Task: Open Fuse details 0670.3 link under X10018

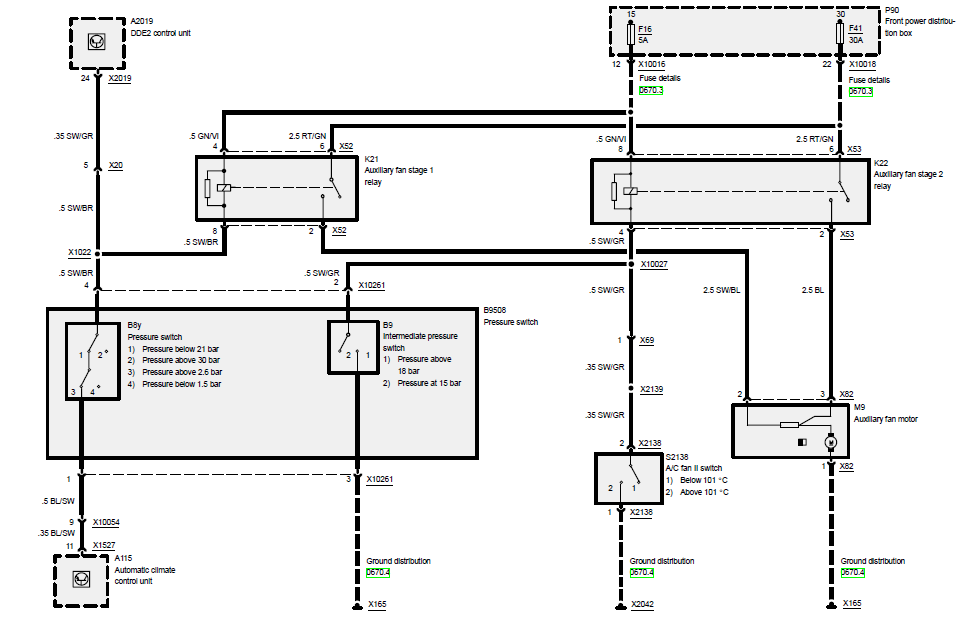Action: coord(860,92)
